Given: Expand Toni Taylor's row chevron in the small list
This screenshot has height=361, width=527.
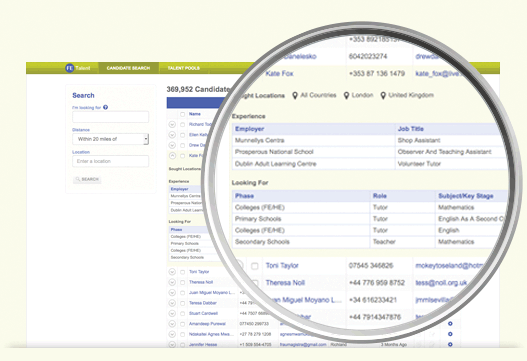Looking at the screenshot, I should point(172,272).
